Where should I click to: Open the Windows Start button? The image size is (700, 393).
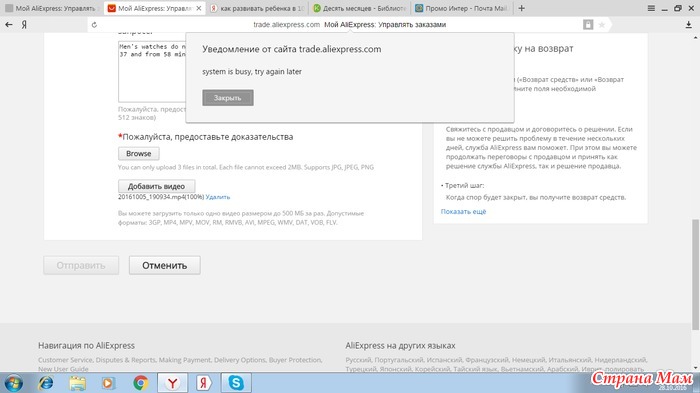click(13, 383)
